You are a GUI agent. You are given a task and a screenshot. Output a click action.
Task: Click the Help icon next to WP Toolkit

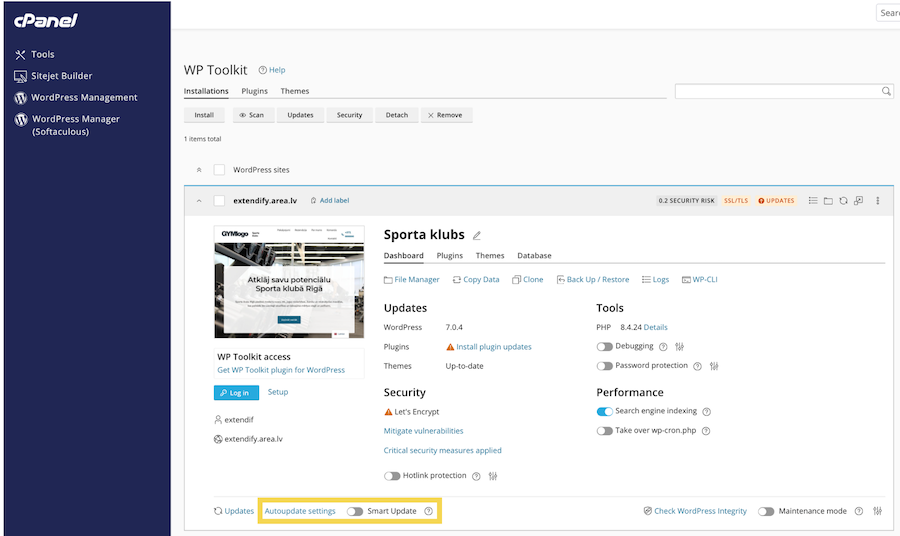262,70
